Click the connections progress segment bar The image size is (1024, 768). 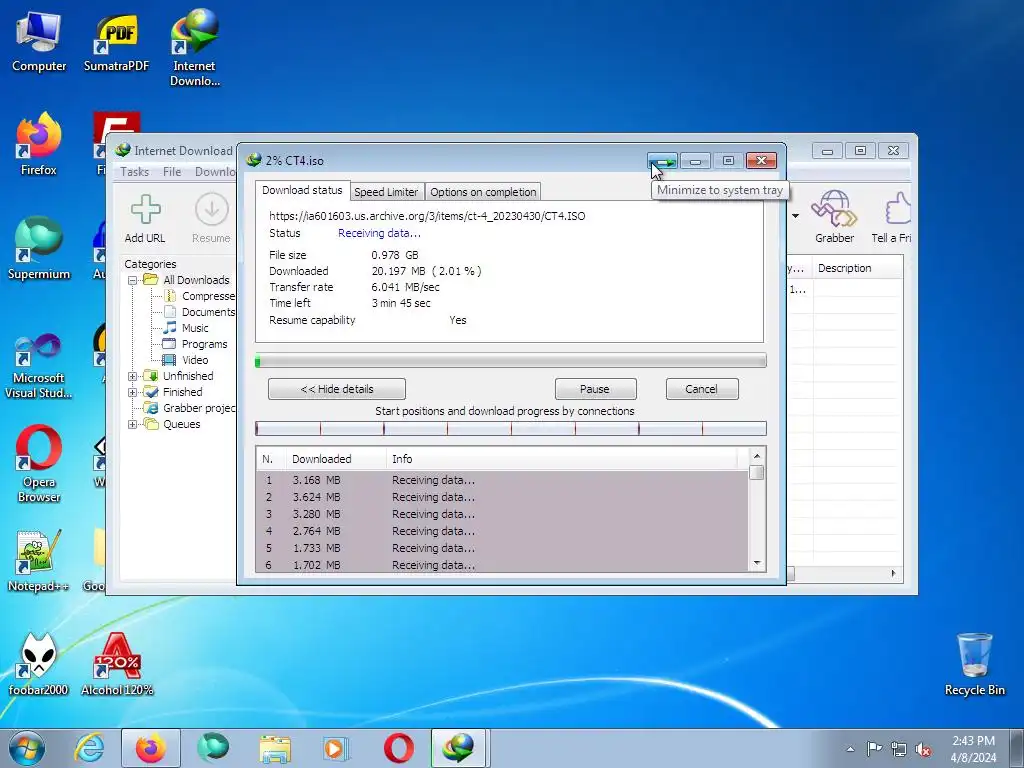pyautogui.click(x=510, y=428)
